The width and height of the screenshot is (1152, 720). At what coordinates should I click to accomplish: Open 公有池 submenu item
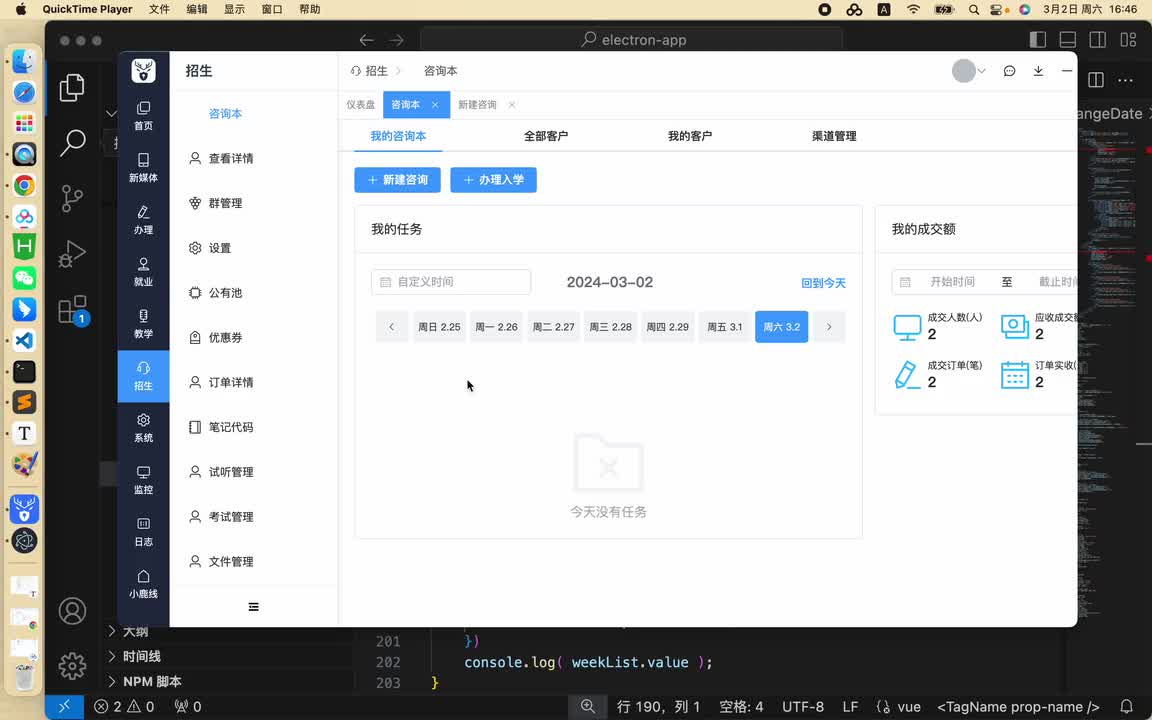253,293
